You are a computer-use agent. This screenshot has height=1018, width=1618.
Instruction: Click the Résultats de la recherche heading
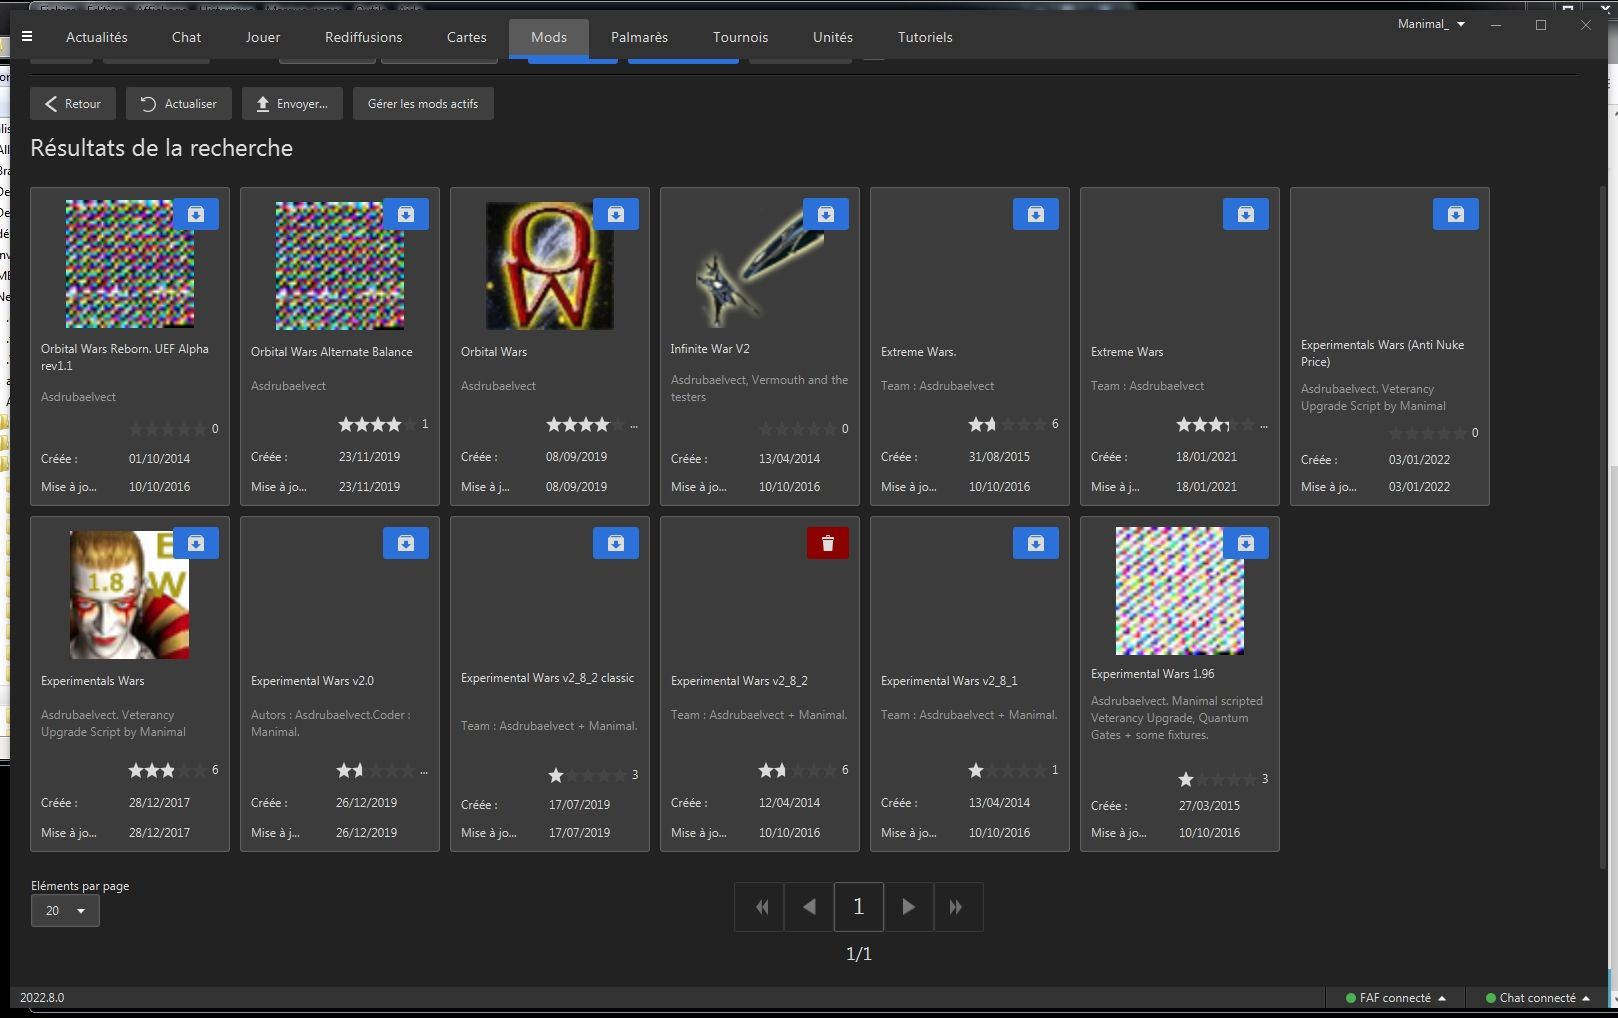coord(162,148)
